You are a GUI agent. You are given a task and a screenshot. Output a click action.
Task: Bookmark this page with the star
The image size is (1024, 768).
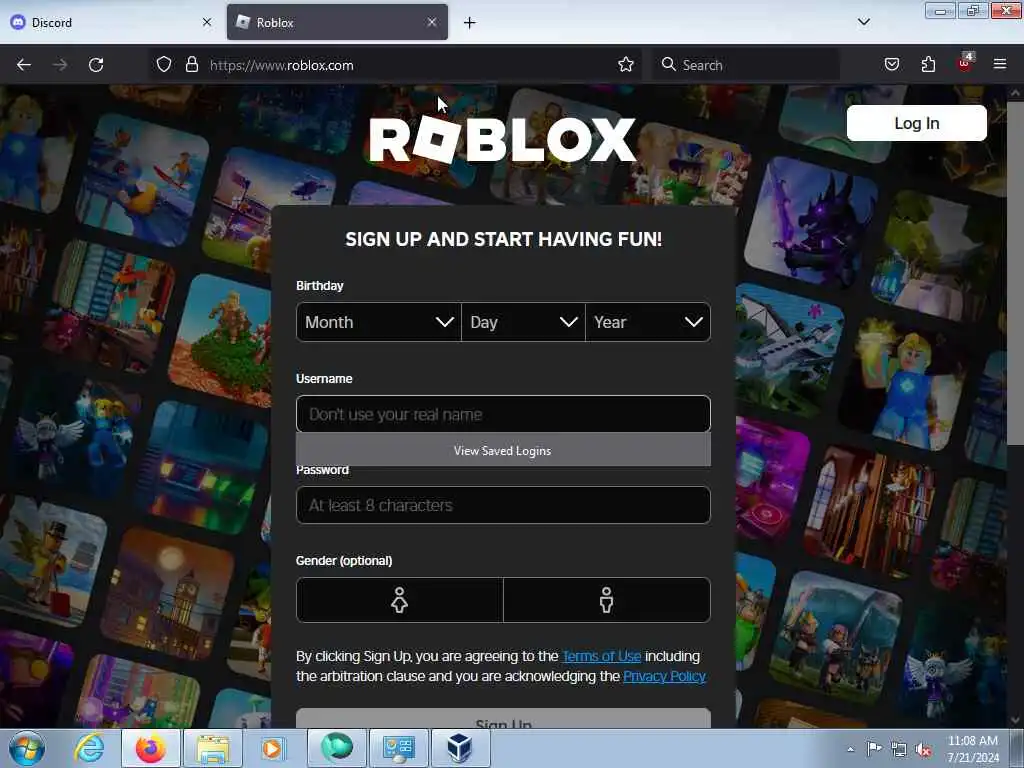click(626, 64)
